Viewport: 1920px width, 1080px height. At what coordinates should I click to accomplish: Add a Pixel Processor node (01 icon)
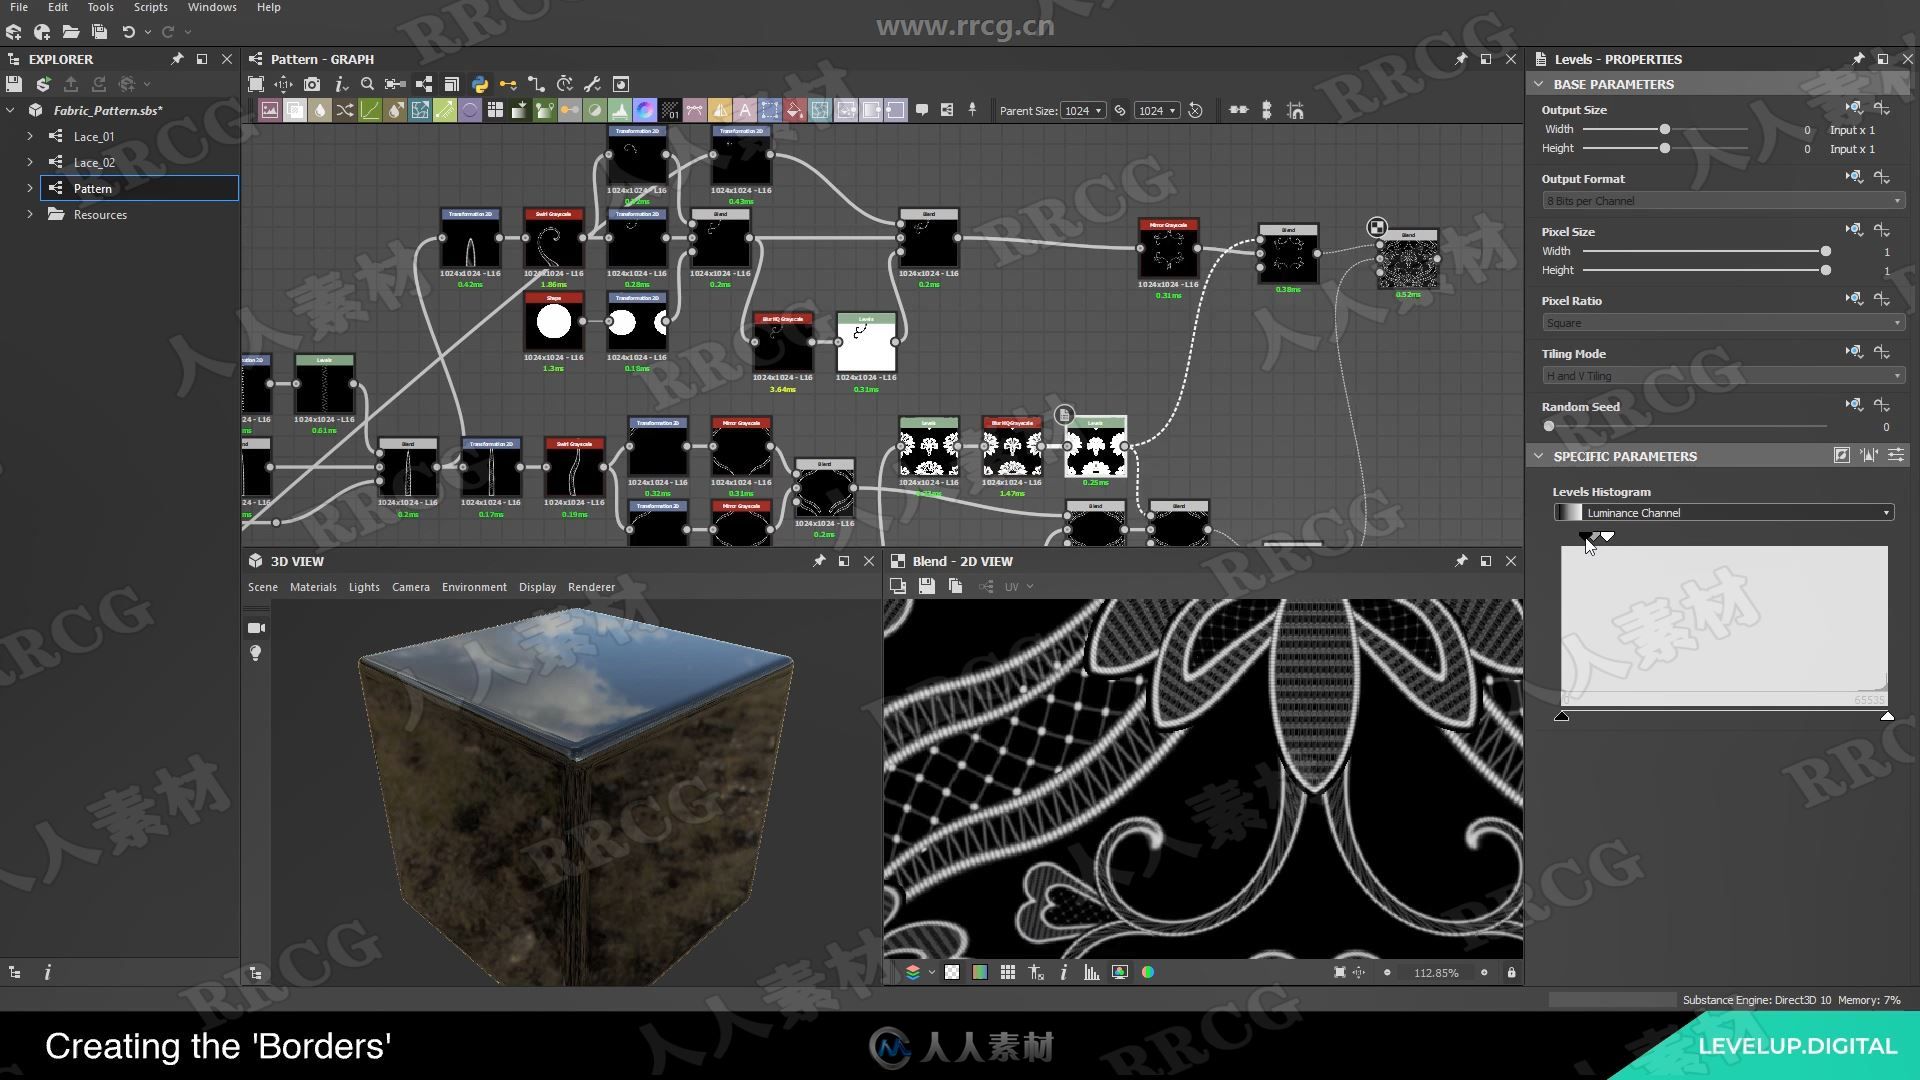(670, 110)
